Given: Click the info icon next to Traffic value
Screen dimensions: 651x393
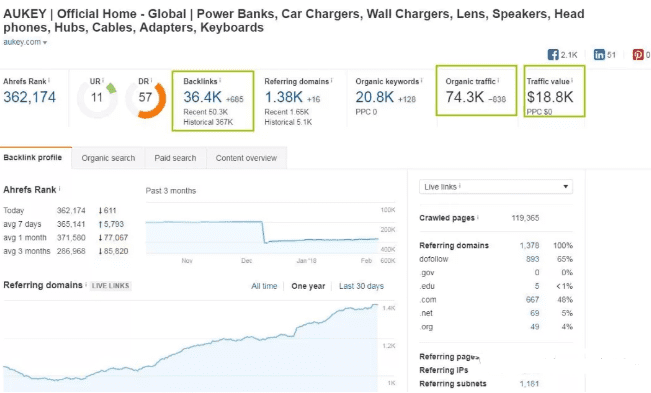Looking at the screenshot, I should (x=572, y=81).
